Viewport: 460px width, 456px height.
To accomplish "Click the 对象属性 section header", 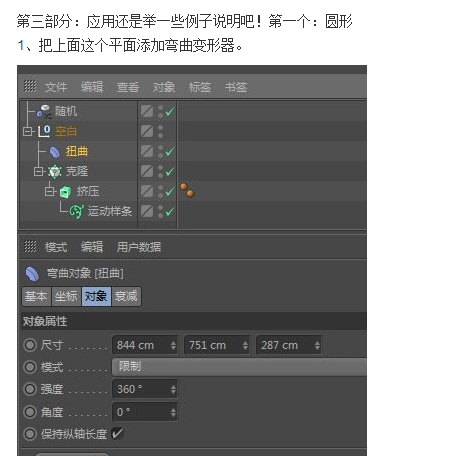I will pos(194,321).
